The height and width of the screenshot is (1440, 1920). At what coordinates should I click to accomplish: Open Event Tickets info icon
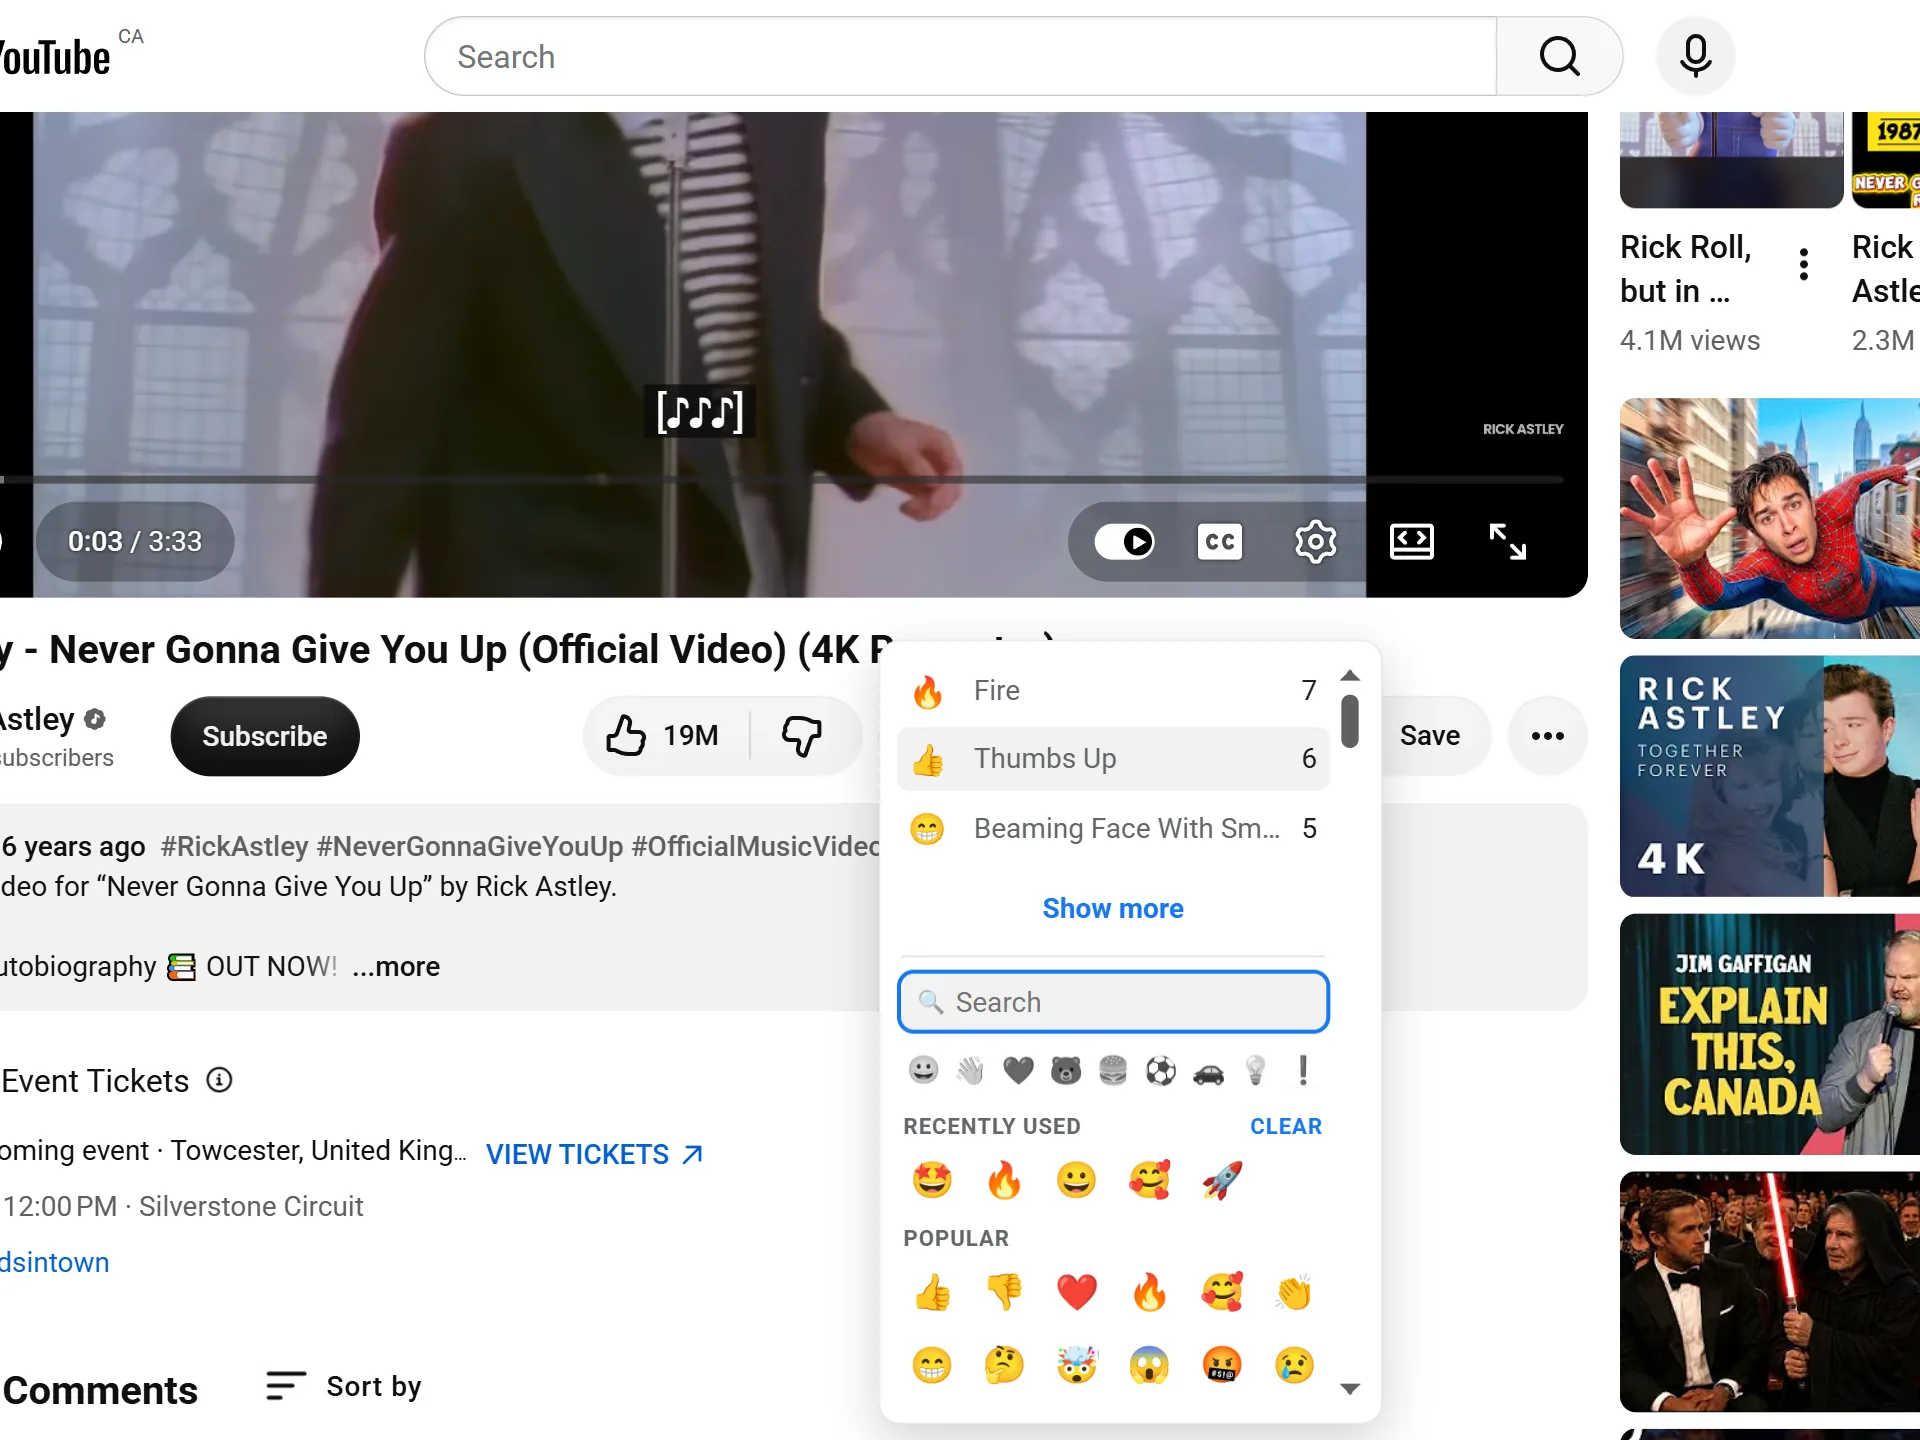(x=219, y=1080)
